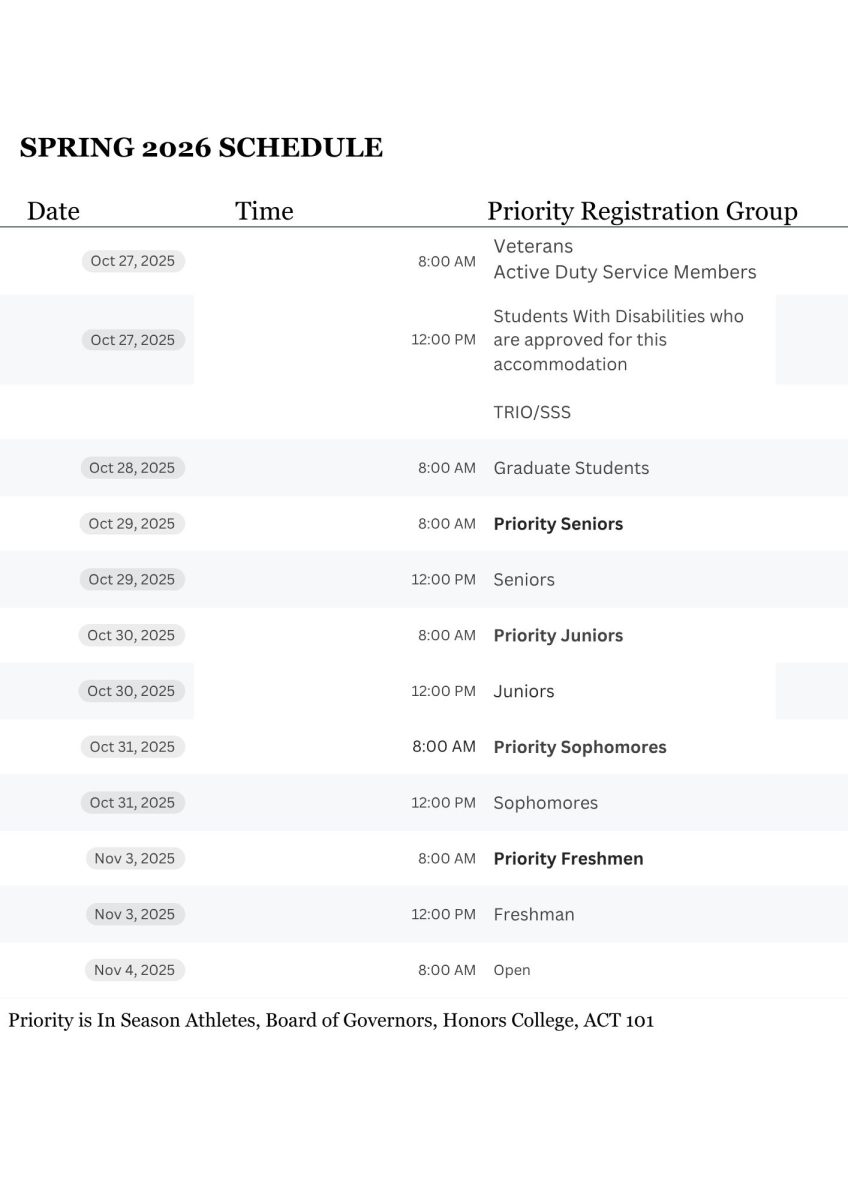Select the date badge for Priority Freshmen
The height and width of the screenshot is (1200, 848).
(134, 858)
